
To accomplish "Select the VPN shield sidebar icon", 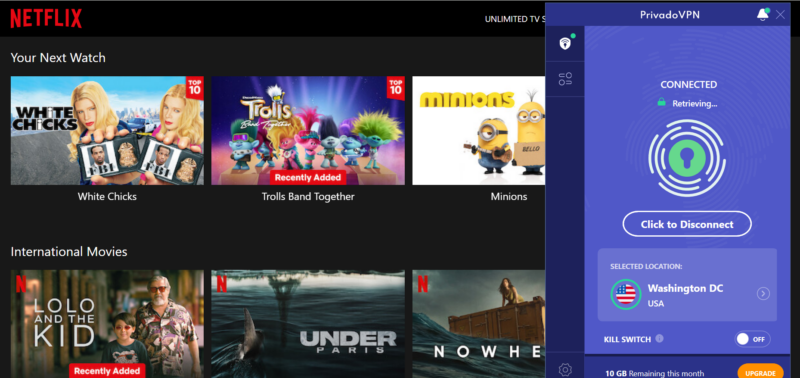I will point(565,43).
